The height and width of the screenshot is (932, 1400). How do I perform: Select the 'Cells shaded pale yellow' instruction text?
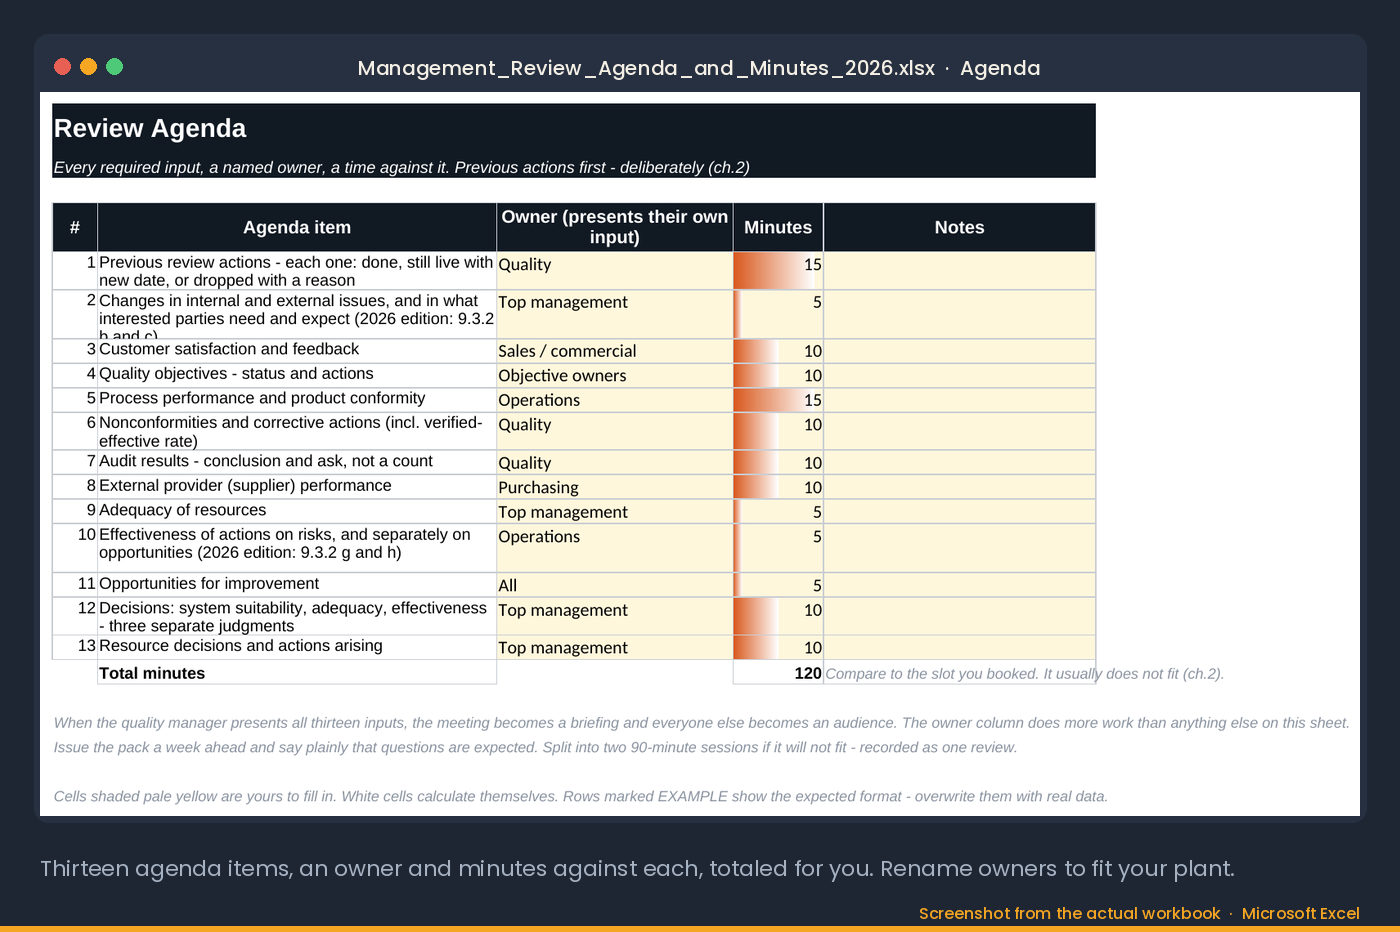[581, 797]
